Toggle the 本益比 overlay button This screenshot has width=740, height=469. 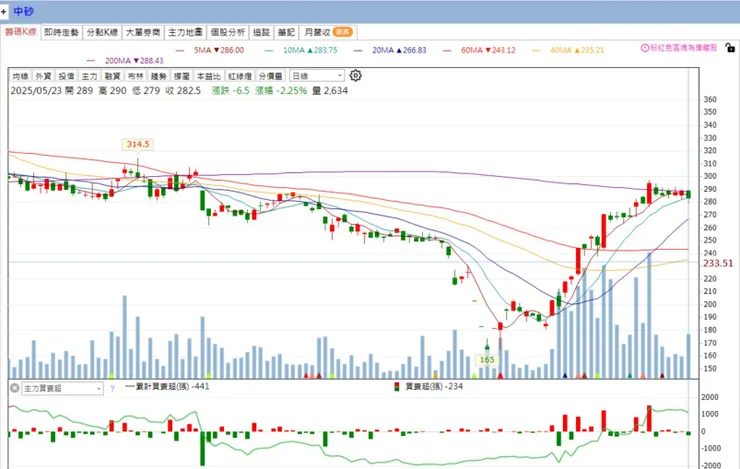pos(209,76)
